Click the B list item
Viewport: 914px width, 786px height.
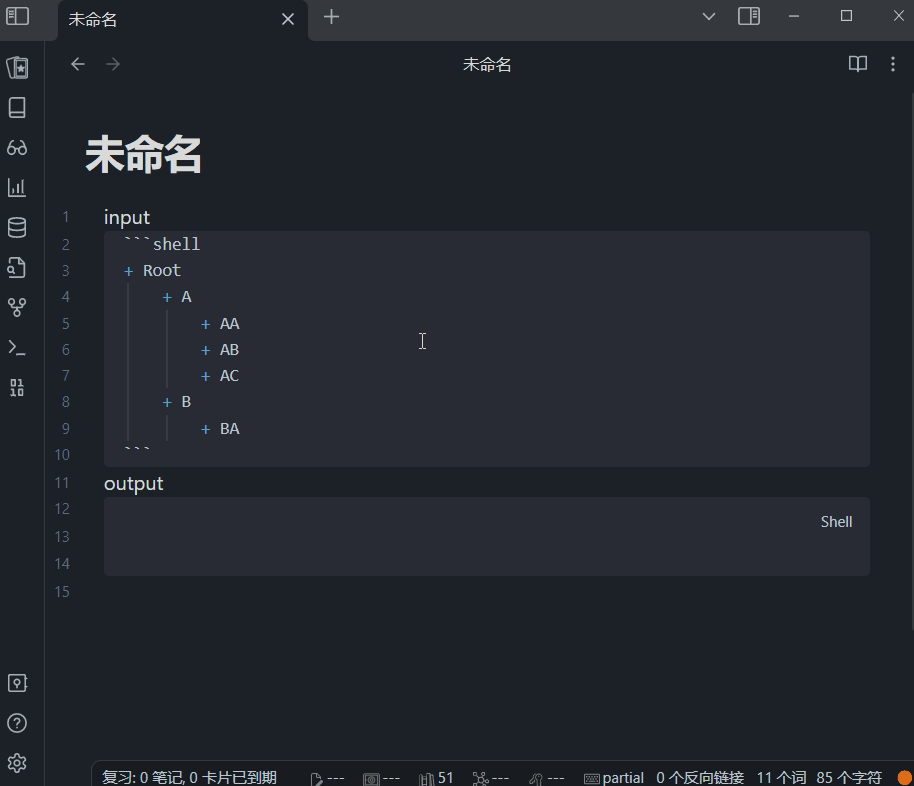[x=187, y=402]
